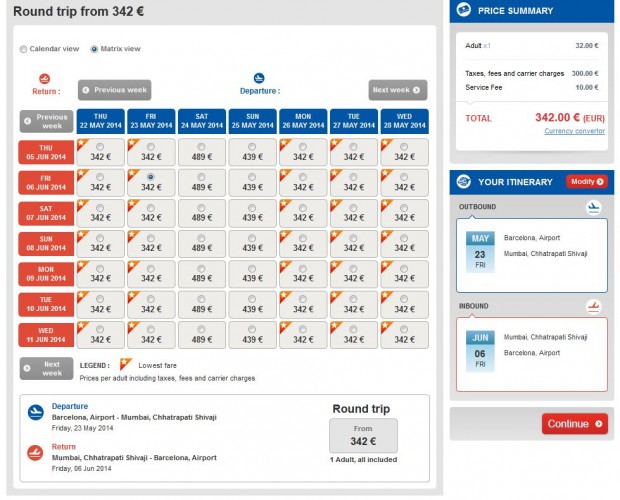The height and width of the screenshot is (500, 620).
Task: Click the inbound flight plane icon
Action: 594,306
